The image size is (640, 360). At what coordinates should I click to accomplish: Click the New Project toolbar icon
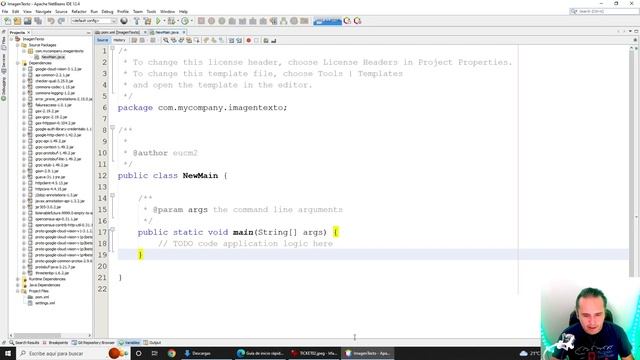[x=17, y=21]
